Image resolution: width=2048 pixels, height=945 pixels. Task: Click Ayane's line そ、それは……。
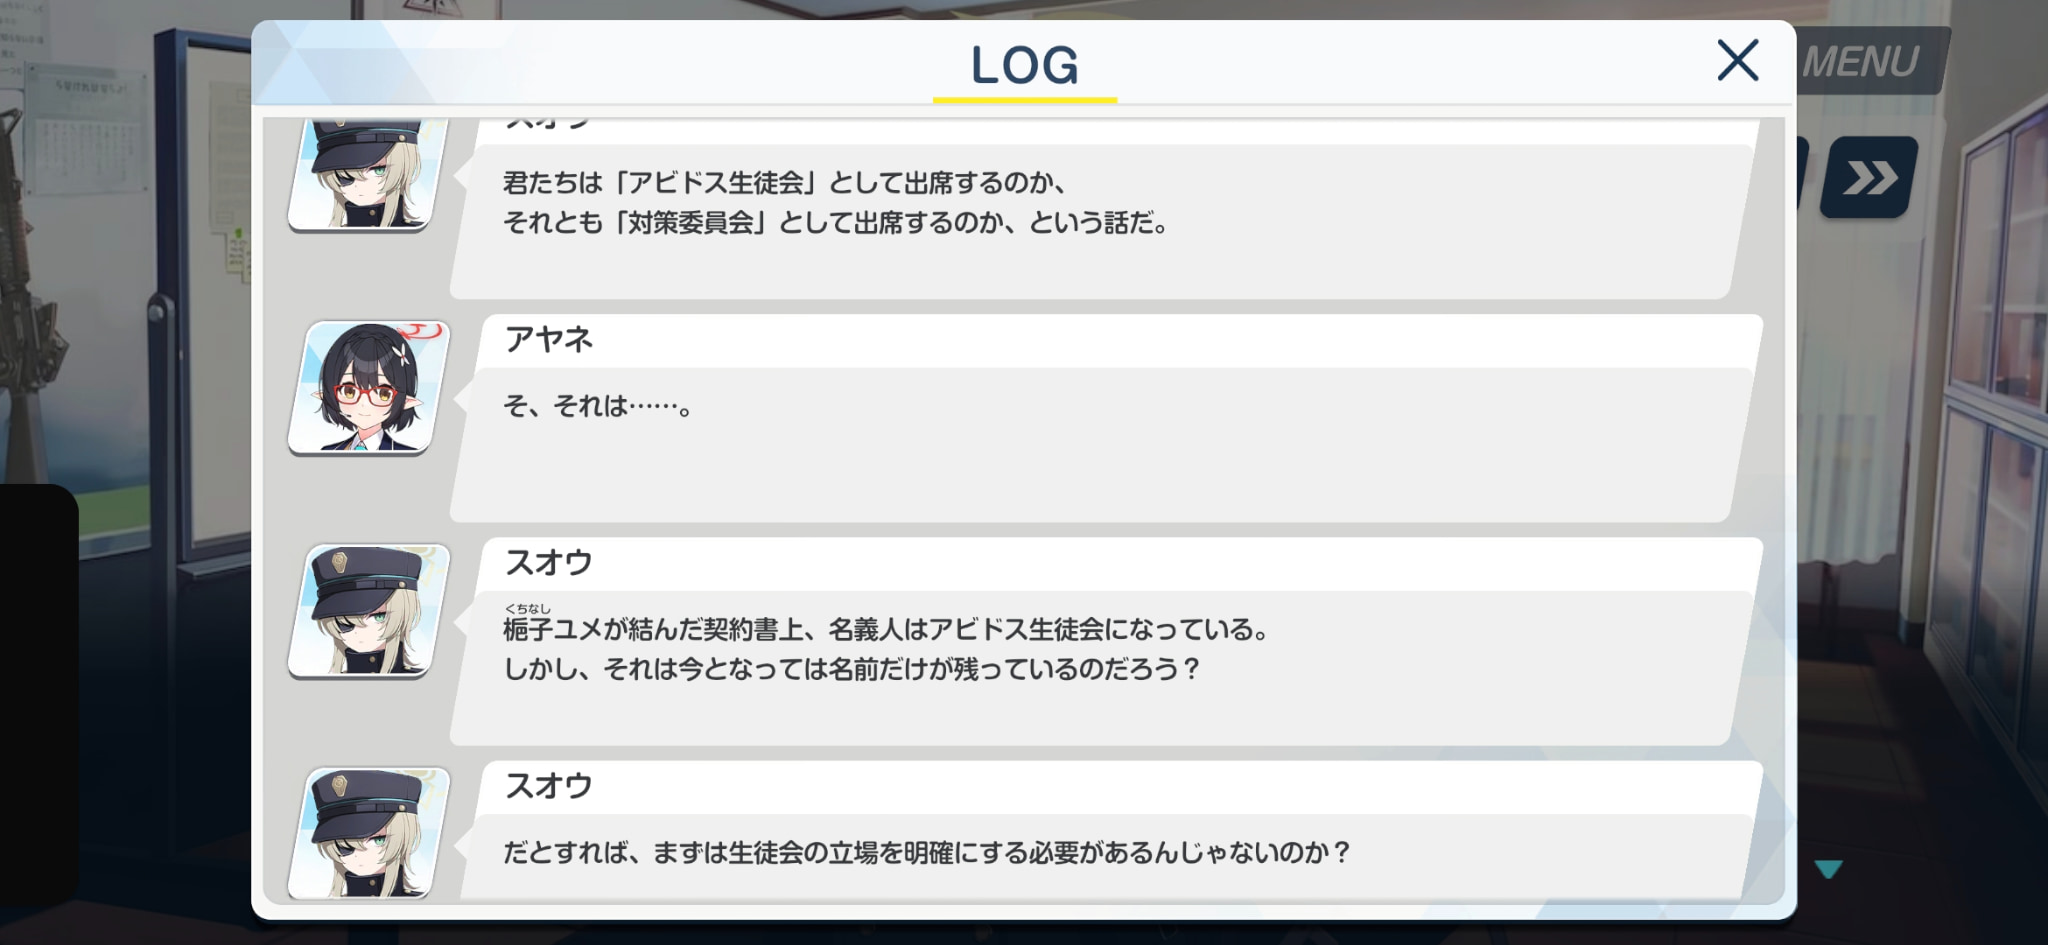coord(598,406)
